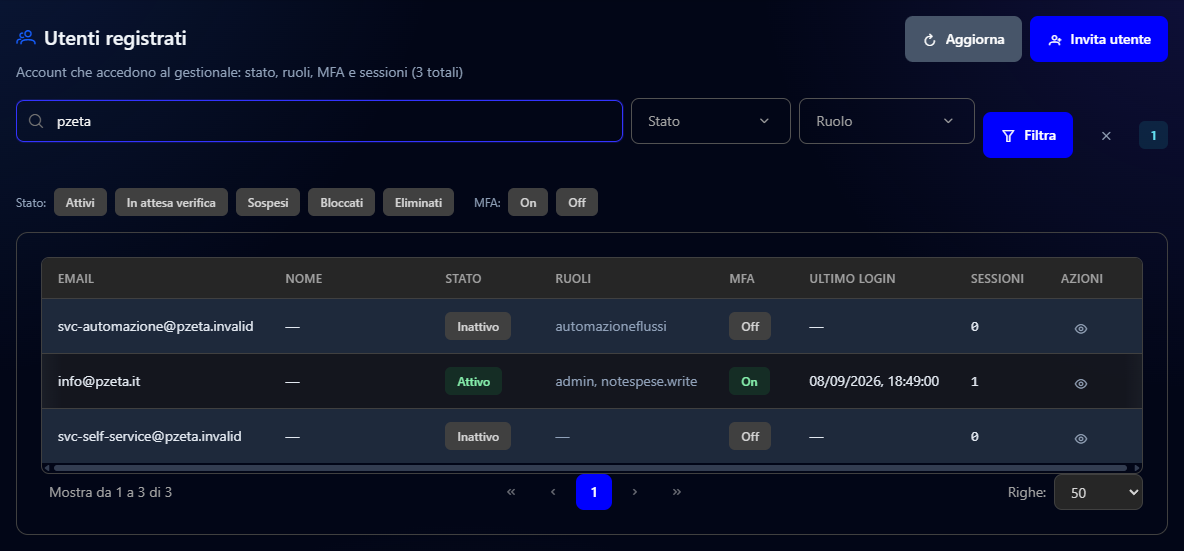Sort by the RUOLI column header
1184x551 pixels.
tap(572, 279)
